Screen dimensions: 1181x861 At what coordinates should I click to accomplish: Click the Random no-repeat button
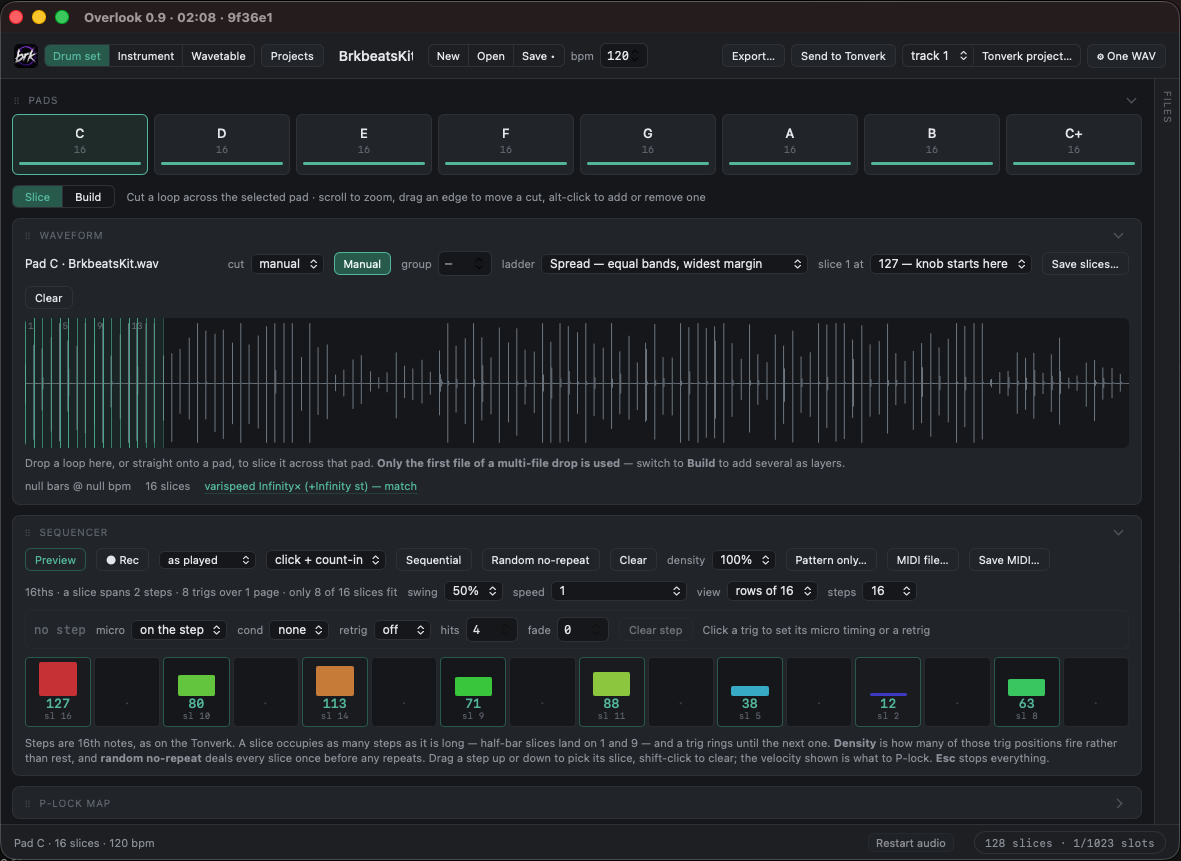click(540, 560)
